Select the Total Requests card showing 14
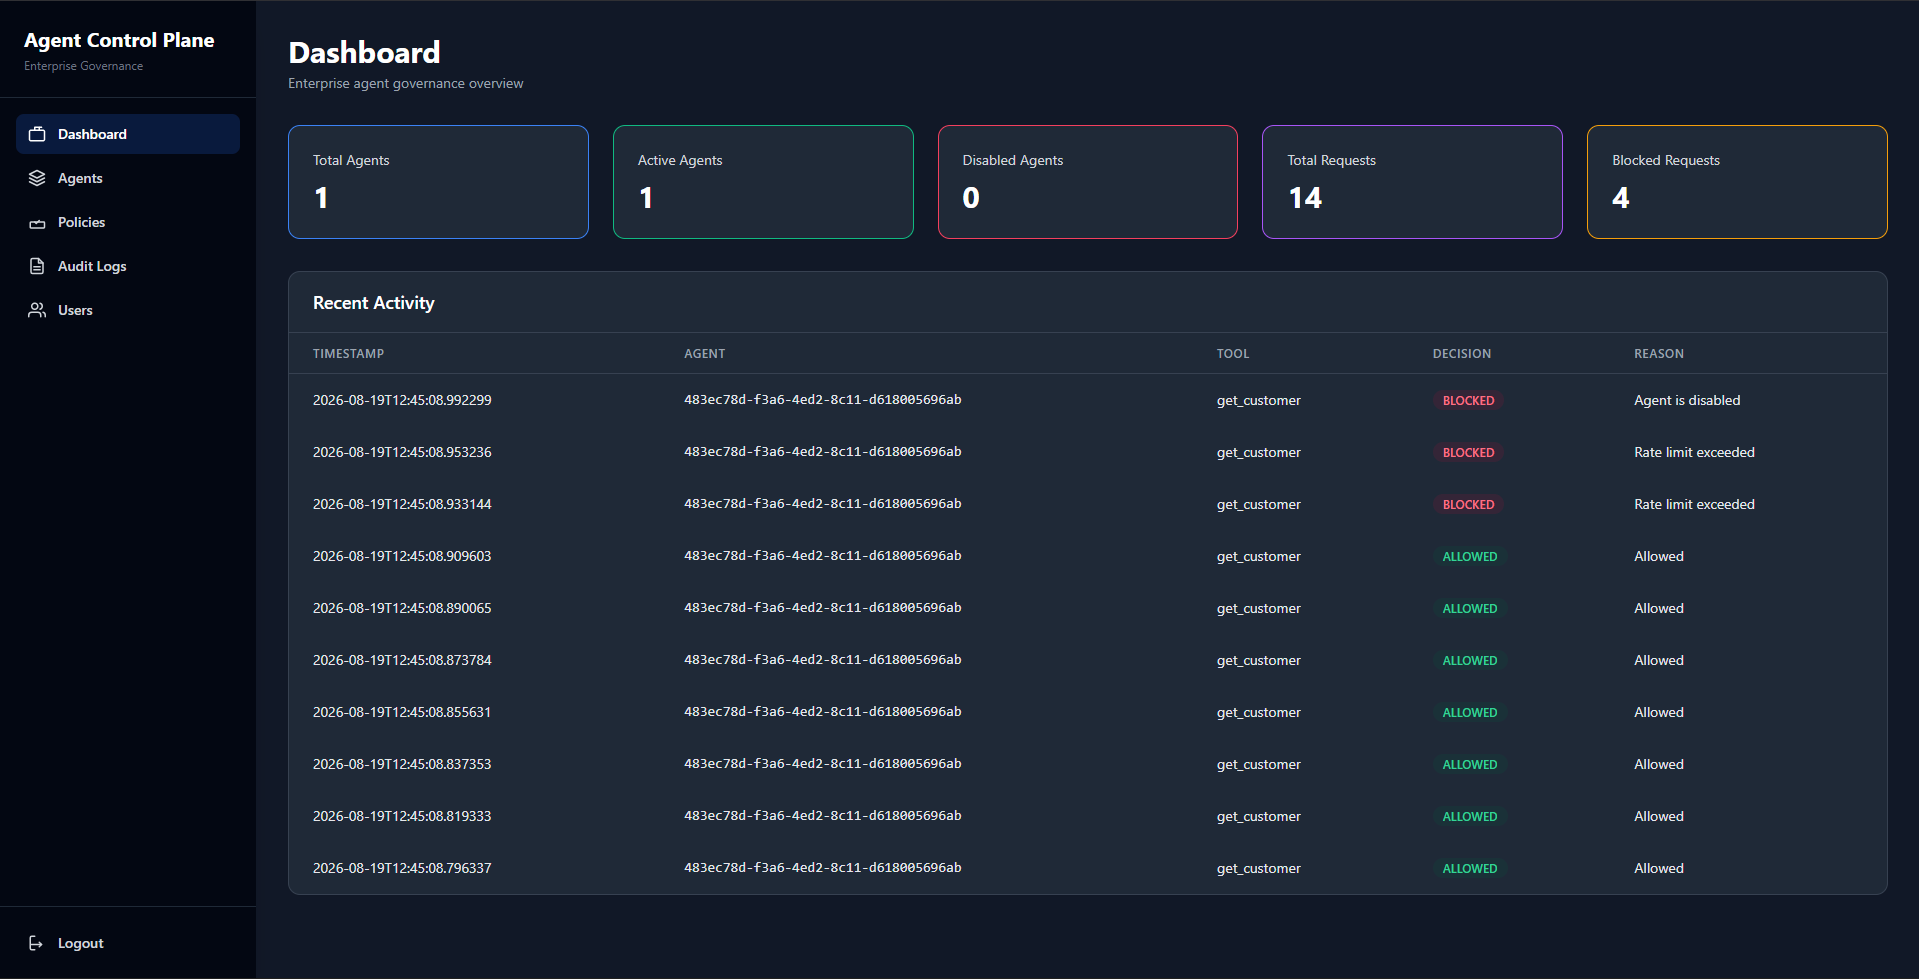 tap(1412, 182)
